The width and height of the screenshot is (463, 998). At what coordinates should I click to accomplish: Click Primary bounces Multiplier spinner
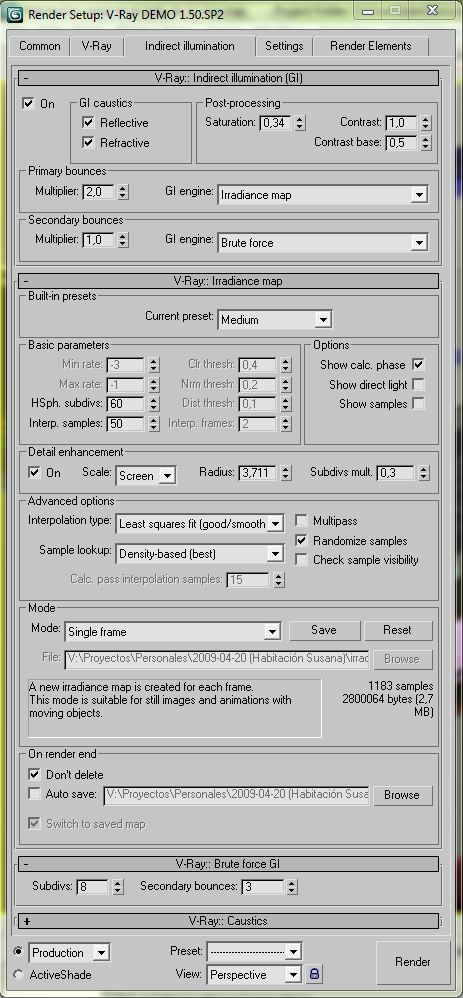123,191
